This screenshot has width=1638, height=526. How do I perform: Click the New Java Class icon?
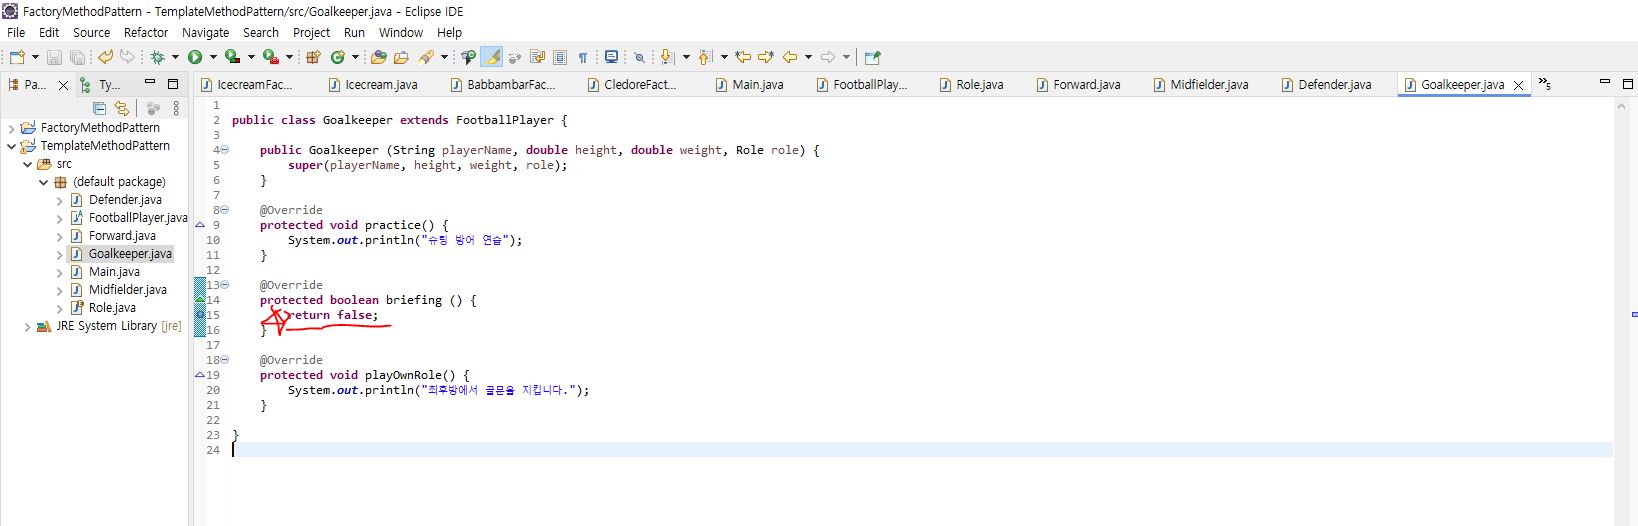[x=337, y=57]
